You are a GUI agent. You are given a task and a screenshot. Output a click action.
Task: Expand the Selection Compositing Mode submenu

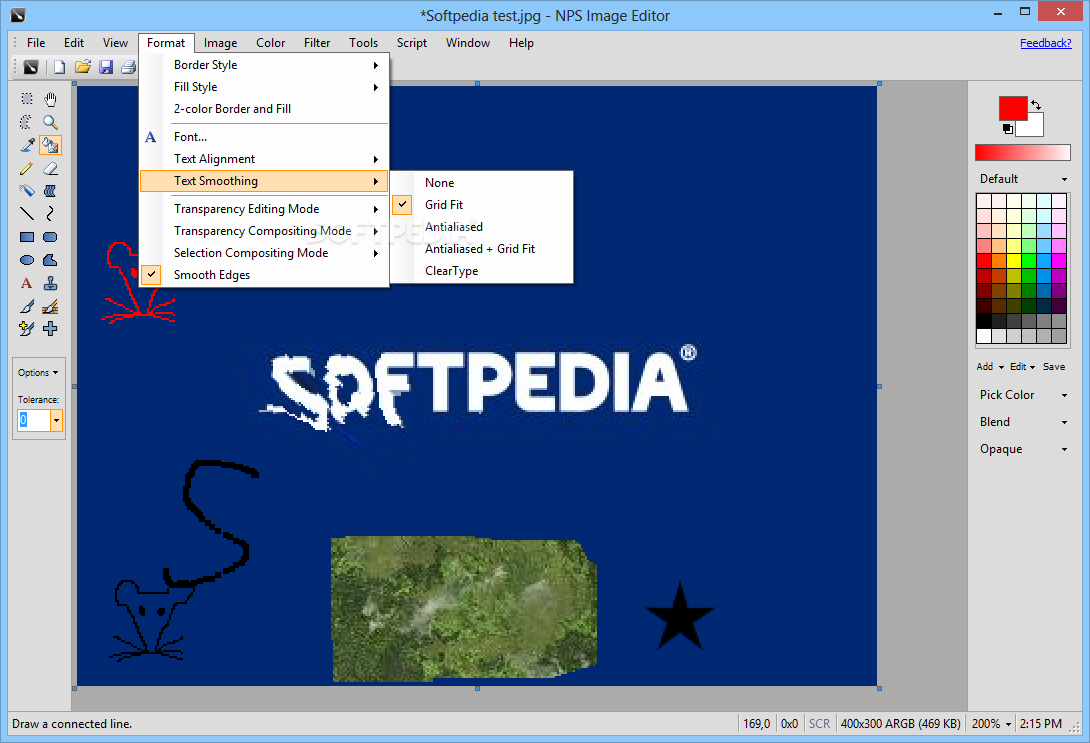264,253
